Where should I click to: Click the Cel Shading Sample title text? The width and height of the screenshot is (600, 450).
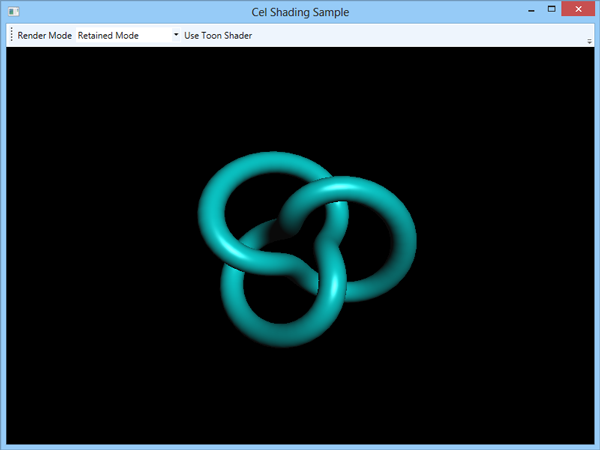pyautogui.click(x=300, y=12)
